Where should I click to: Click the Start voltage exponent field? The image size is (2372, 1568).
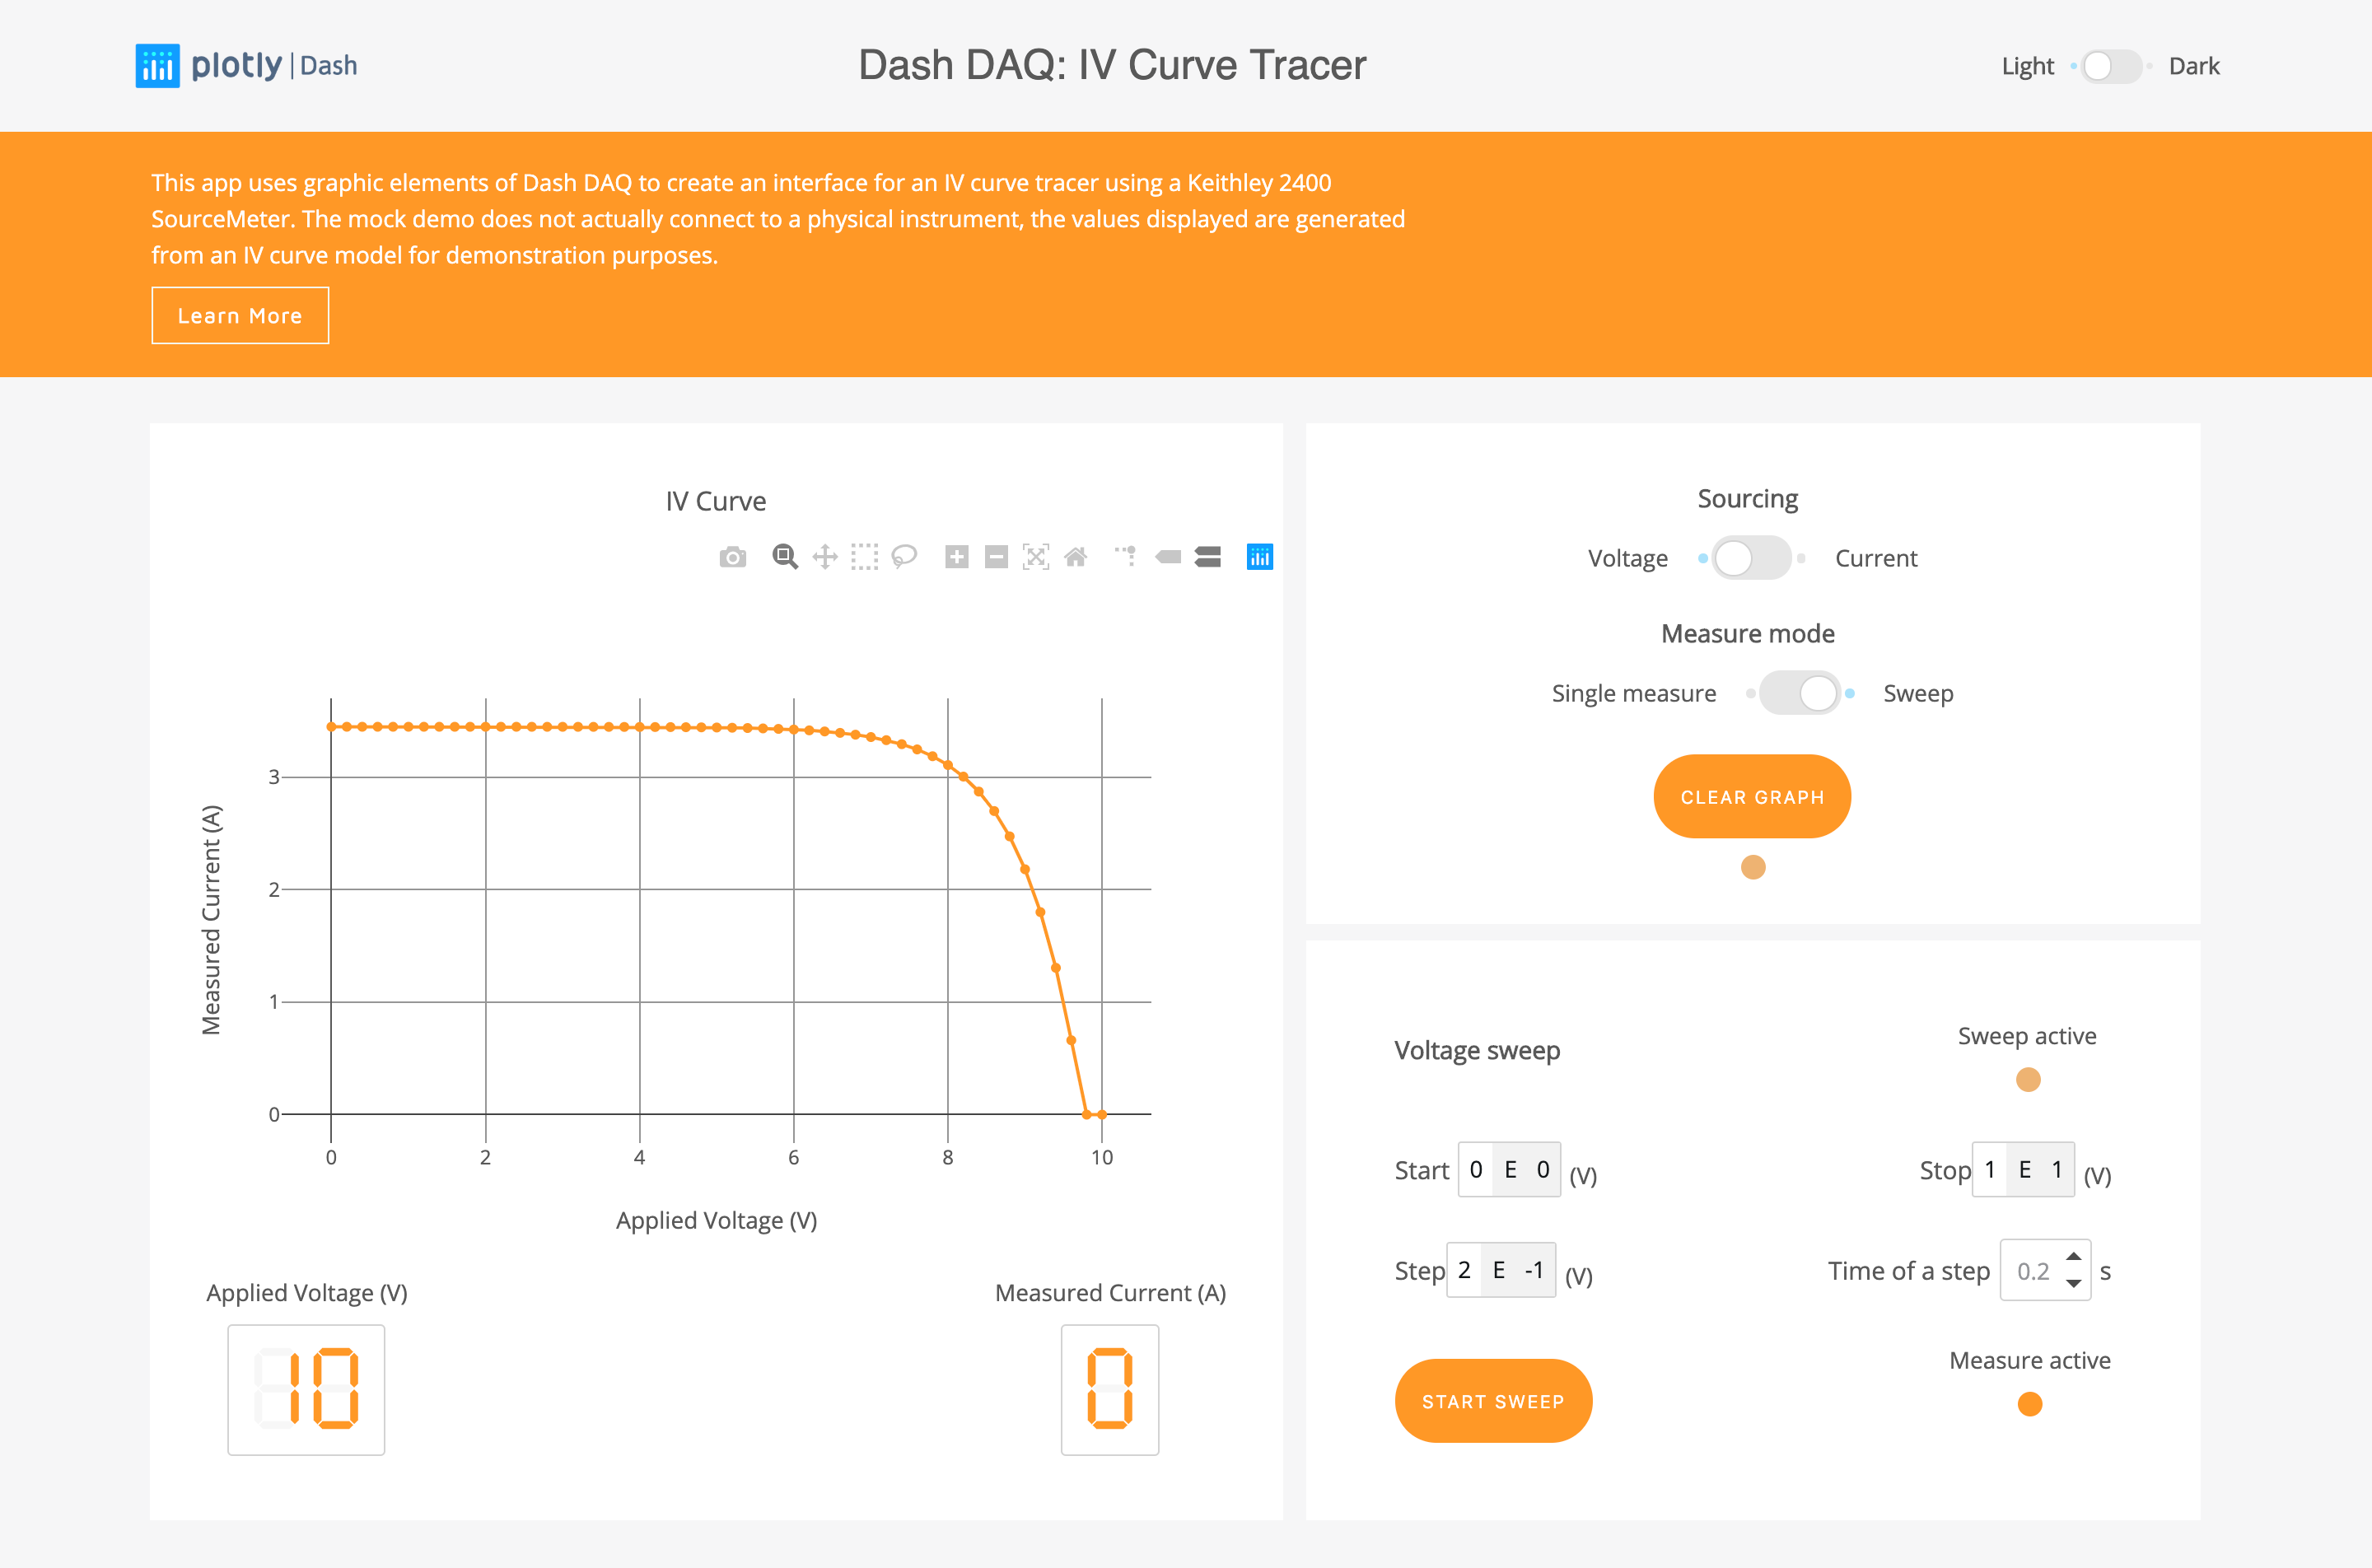1543,1170
